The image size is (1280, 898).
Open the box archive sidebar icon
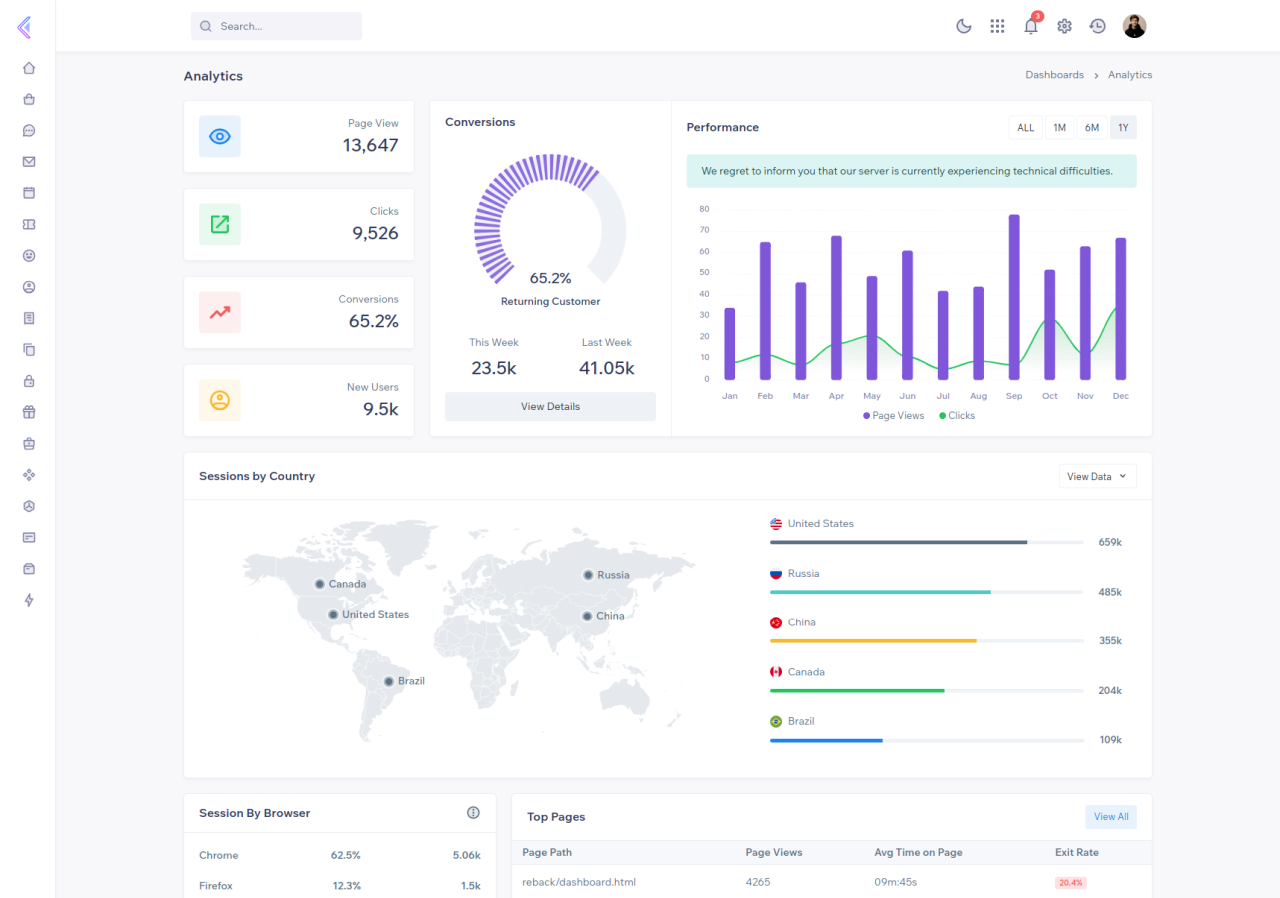(x=29, y=569)
